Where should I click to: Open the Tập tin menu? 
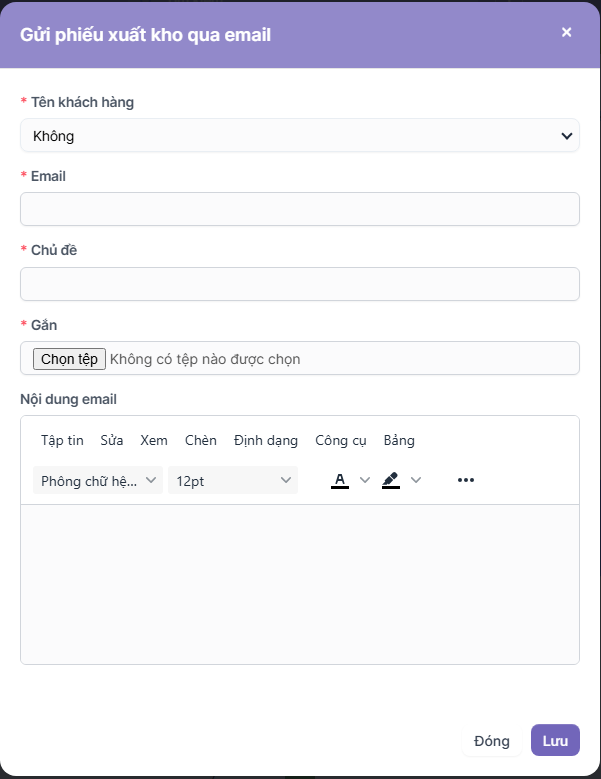(x=62, y=440)
